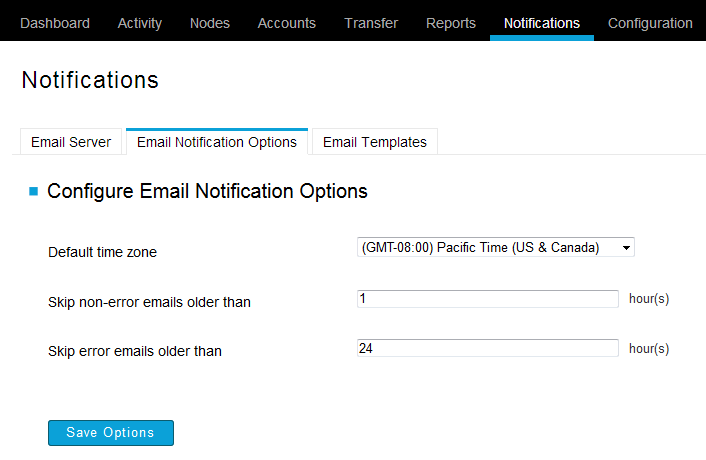View the Reports section
Image resolution: width=706 pixels, height=460 pixels.
[x=451, y=23]
